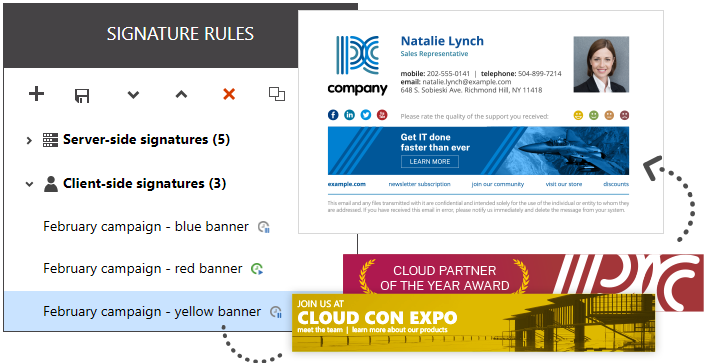Move rule down with the down arrow
710x363 pixels.
[133, 95]
